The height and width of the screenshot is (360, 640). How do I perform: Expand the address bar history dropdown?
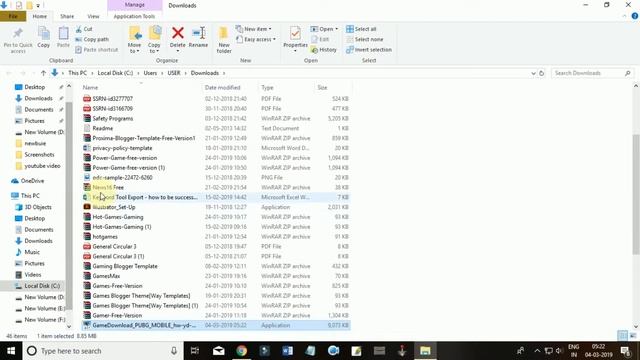[533, 73]
